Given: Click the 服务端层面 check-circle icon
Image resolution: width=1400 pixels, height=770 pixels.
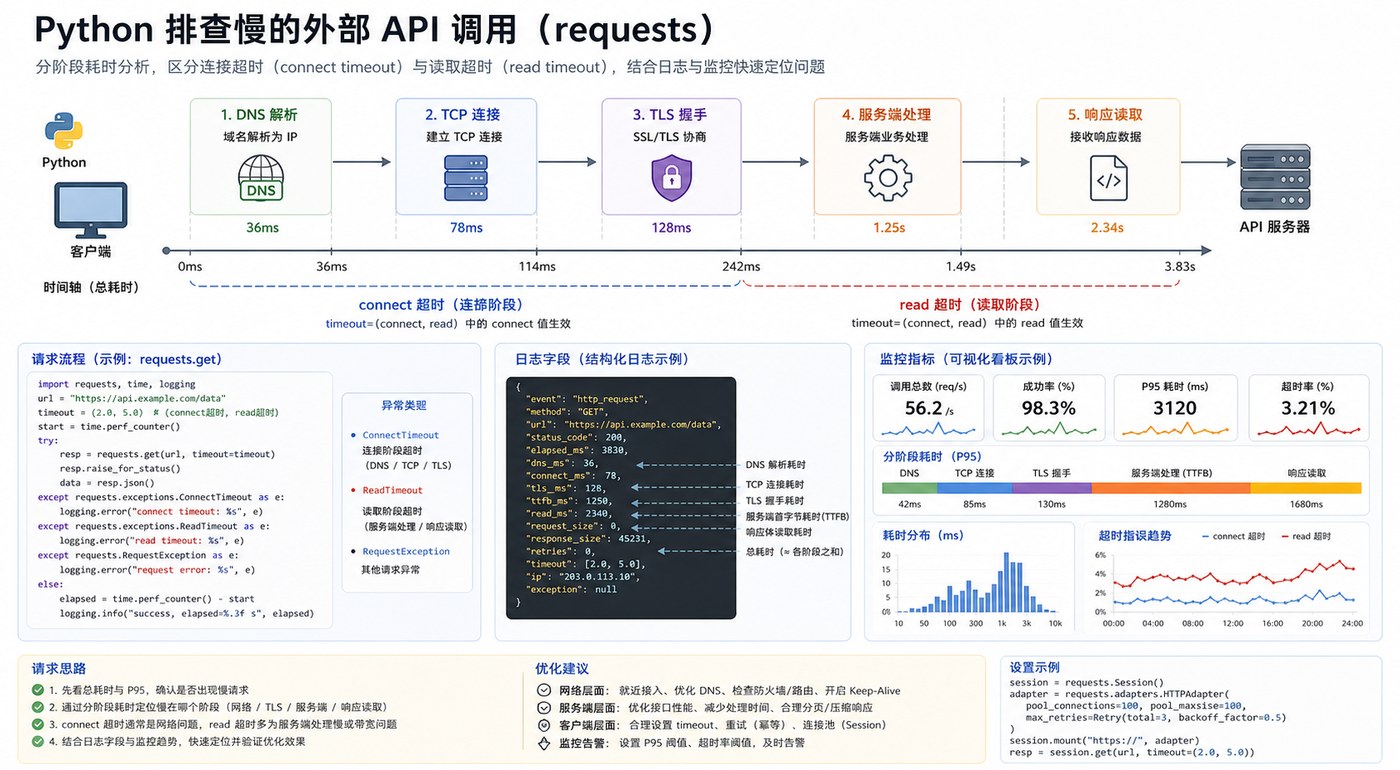Looking at the screenshot, I should coord(544,707).
